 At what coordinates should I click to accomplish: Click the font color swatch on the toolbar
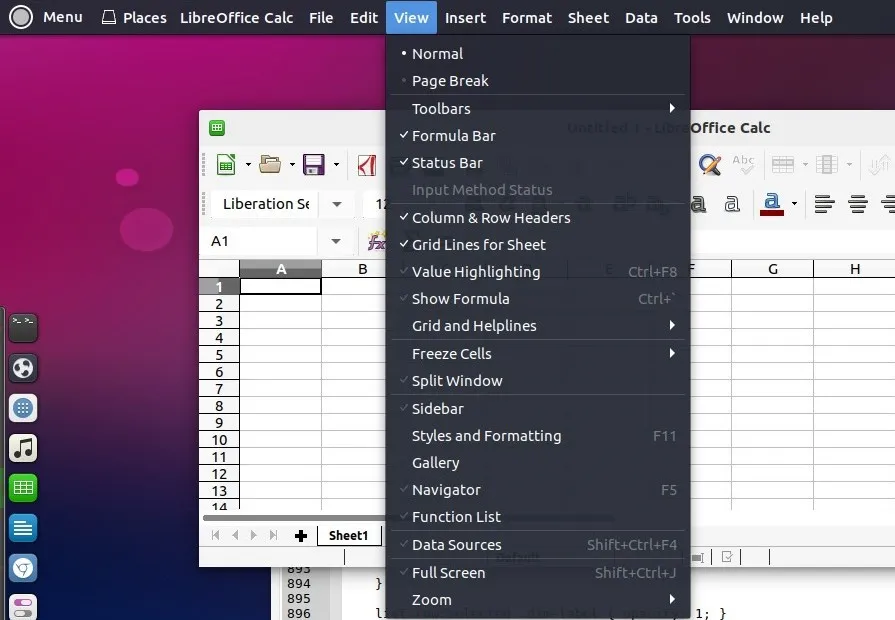click(770, 204)
